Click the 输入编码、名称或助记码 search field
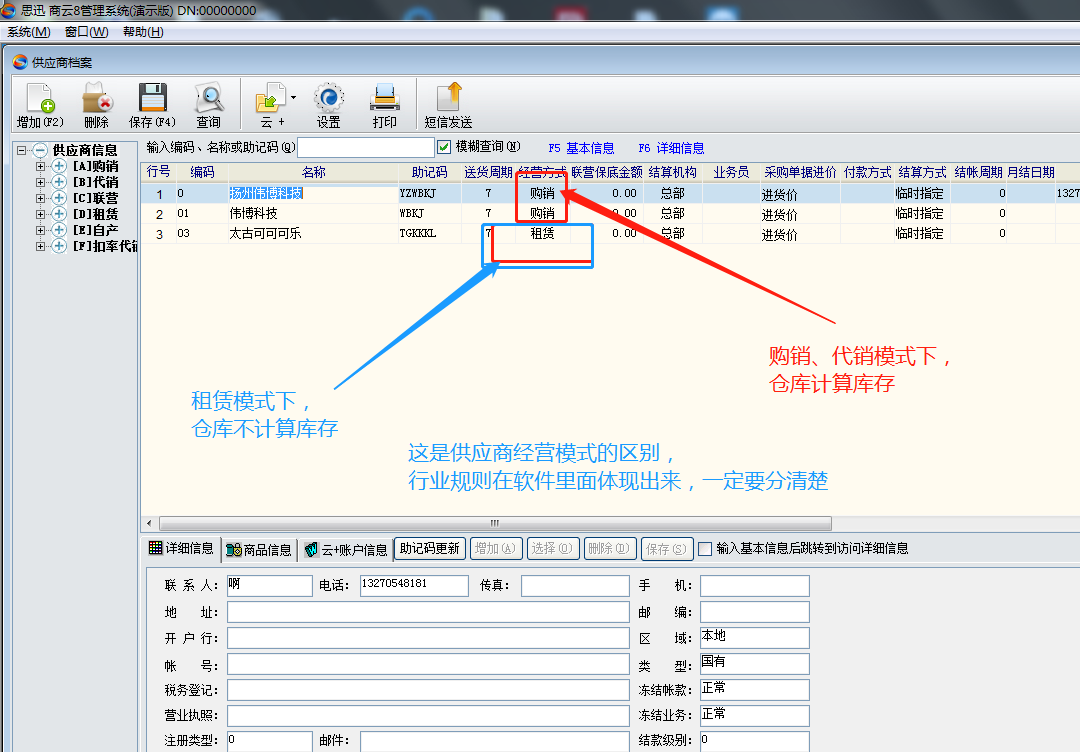This screenshot has height=752, width=1080. click(365, 148)
